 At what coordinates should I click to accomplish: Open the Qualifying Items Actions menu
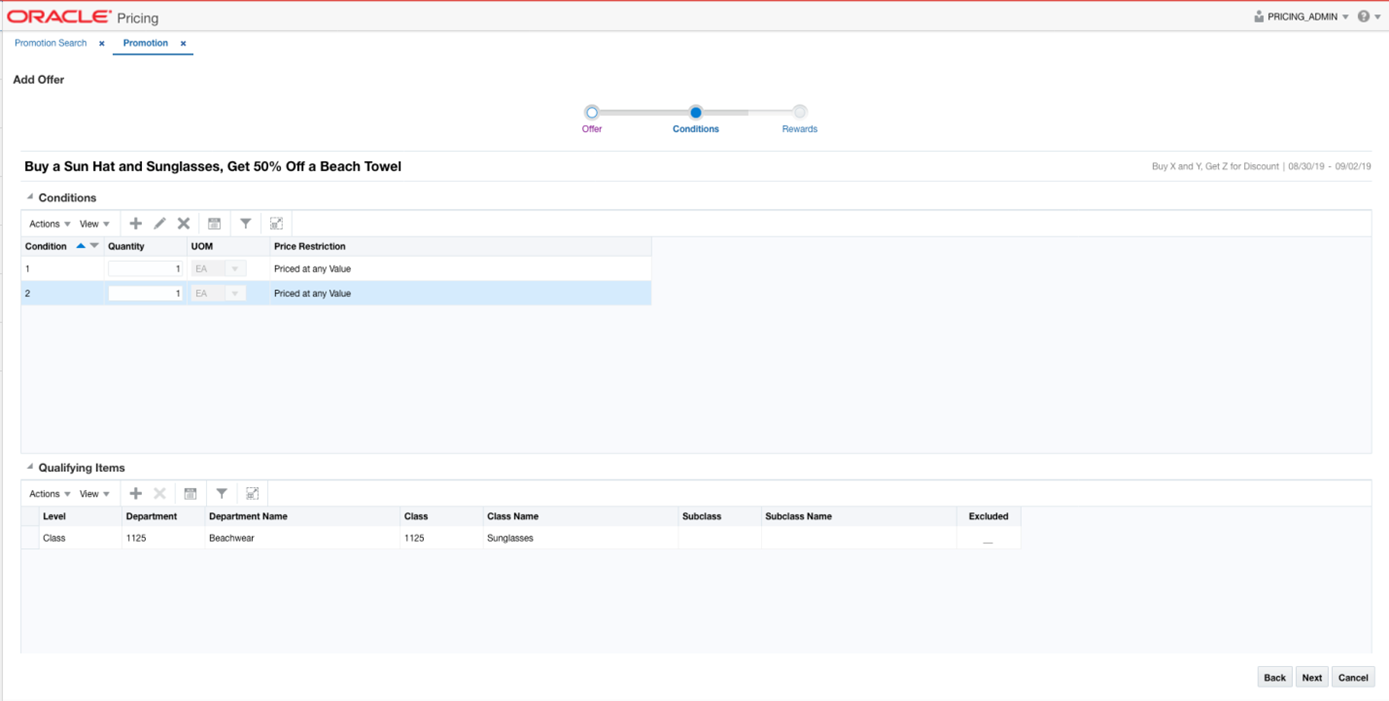click(49, 494)
